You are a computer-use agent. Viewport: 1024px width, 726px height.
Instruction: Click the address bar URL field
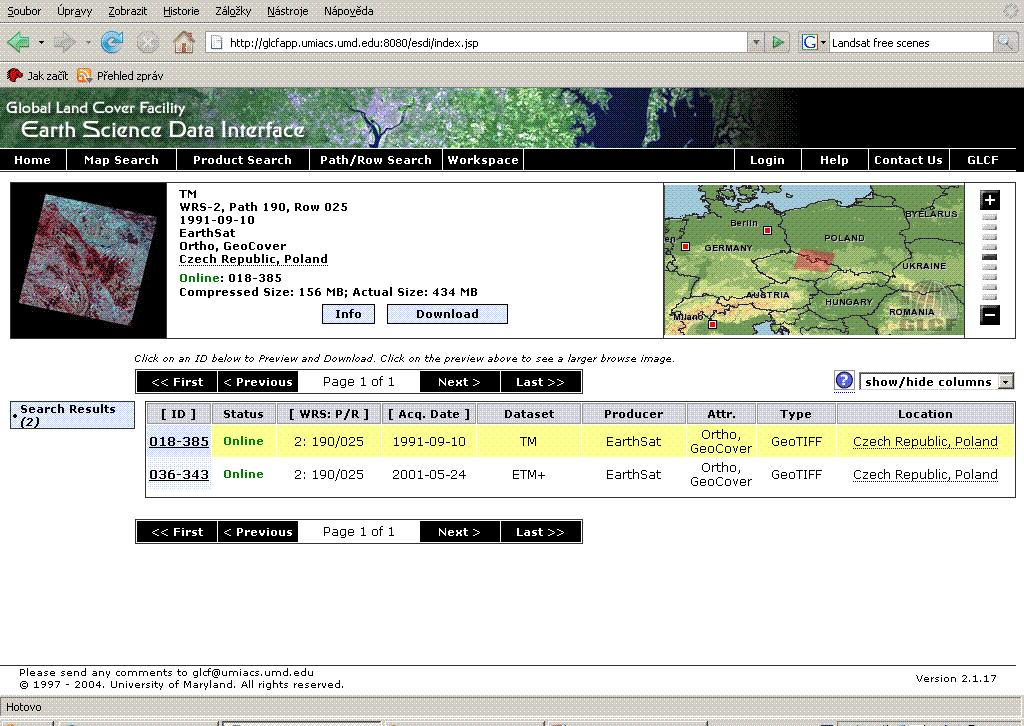click(x=477, y=43)
